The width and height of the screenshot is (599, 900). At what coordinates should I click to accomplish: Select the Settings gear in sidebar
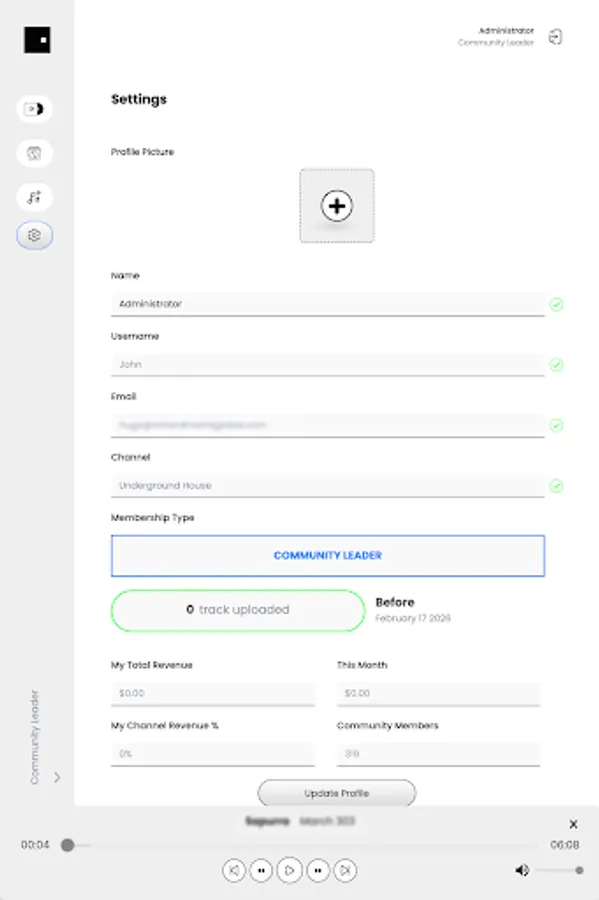pyautogui.click(x=35, y=238)
